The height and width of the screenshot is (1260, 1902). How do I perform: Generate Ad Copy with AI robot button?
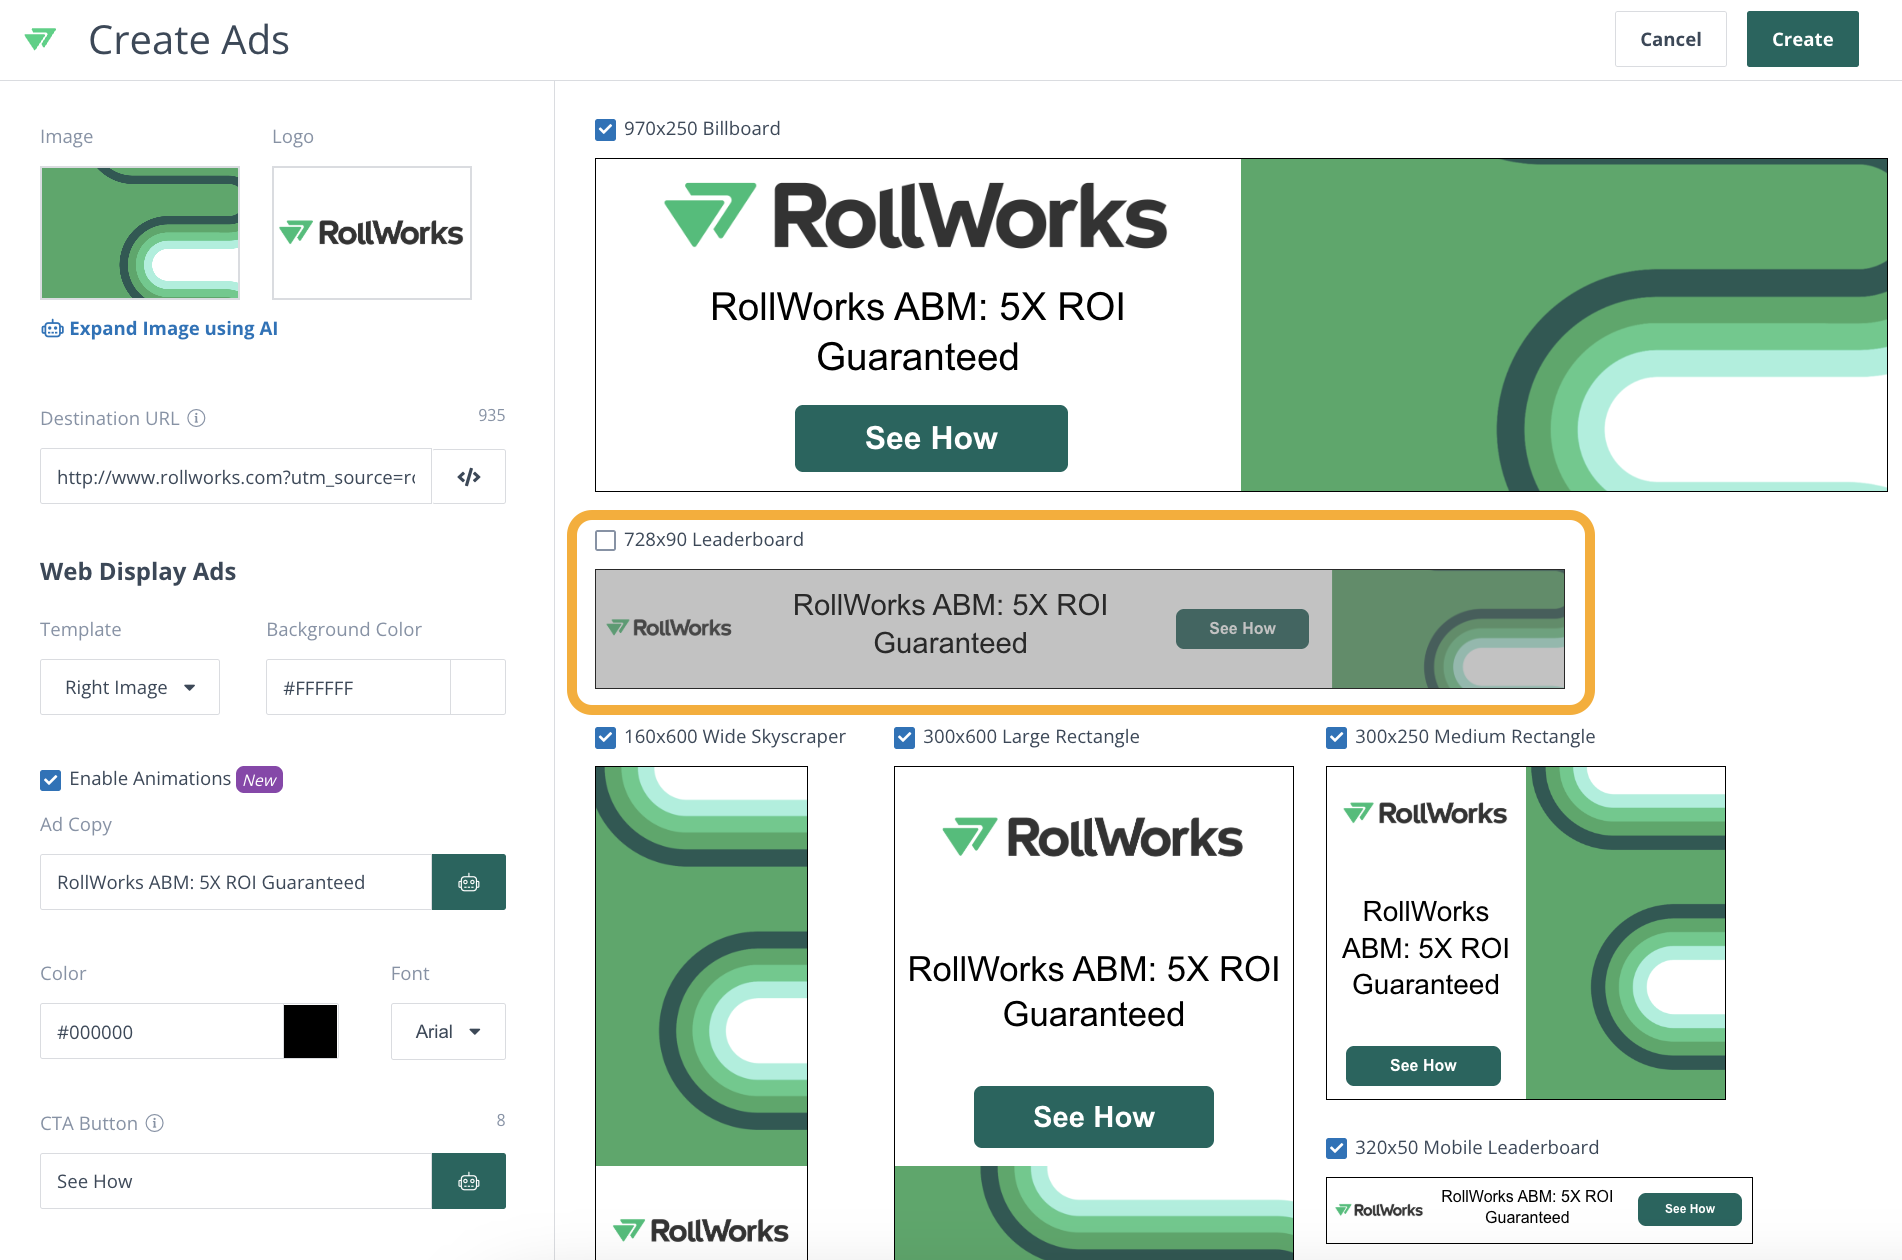(x=468, y=882)
